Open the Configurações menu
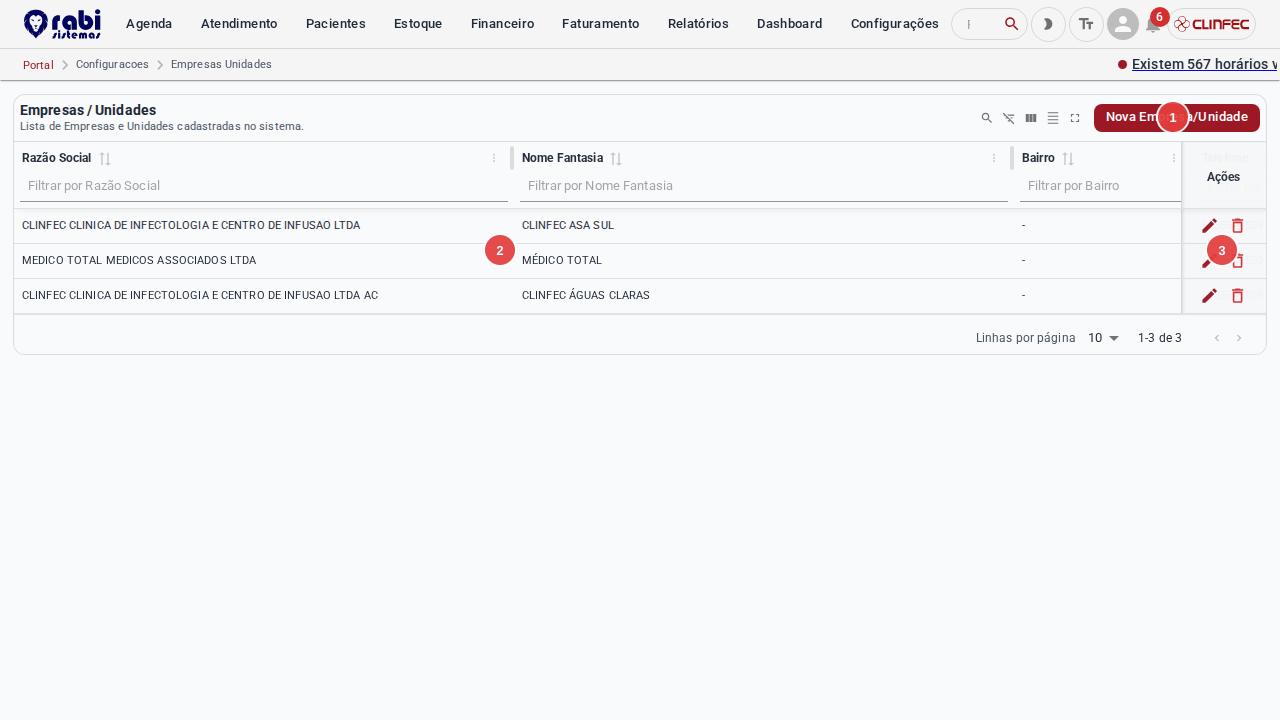The width and height of the screenshot is (1280, 720). [895, 24]
